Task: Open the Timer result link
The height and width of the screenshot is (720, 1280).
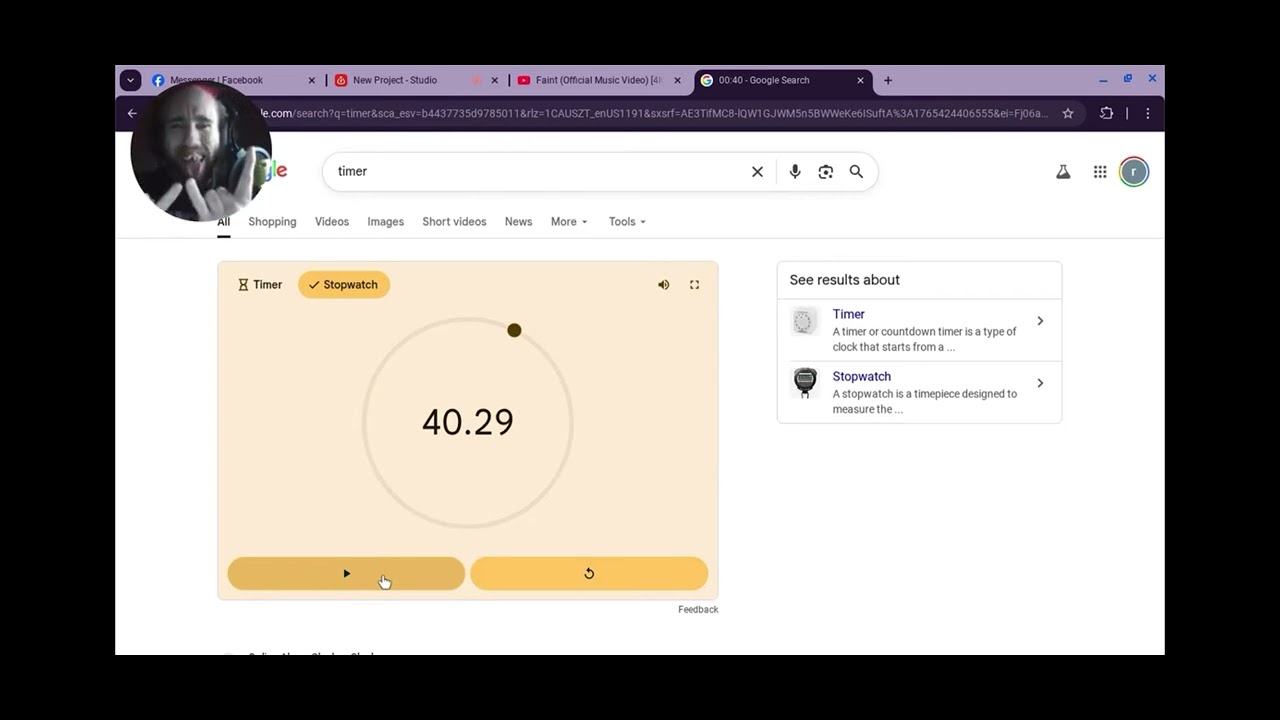Action: point(849,314)
